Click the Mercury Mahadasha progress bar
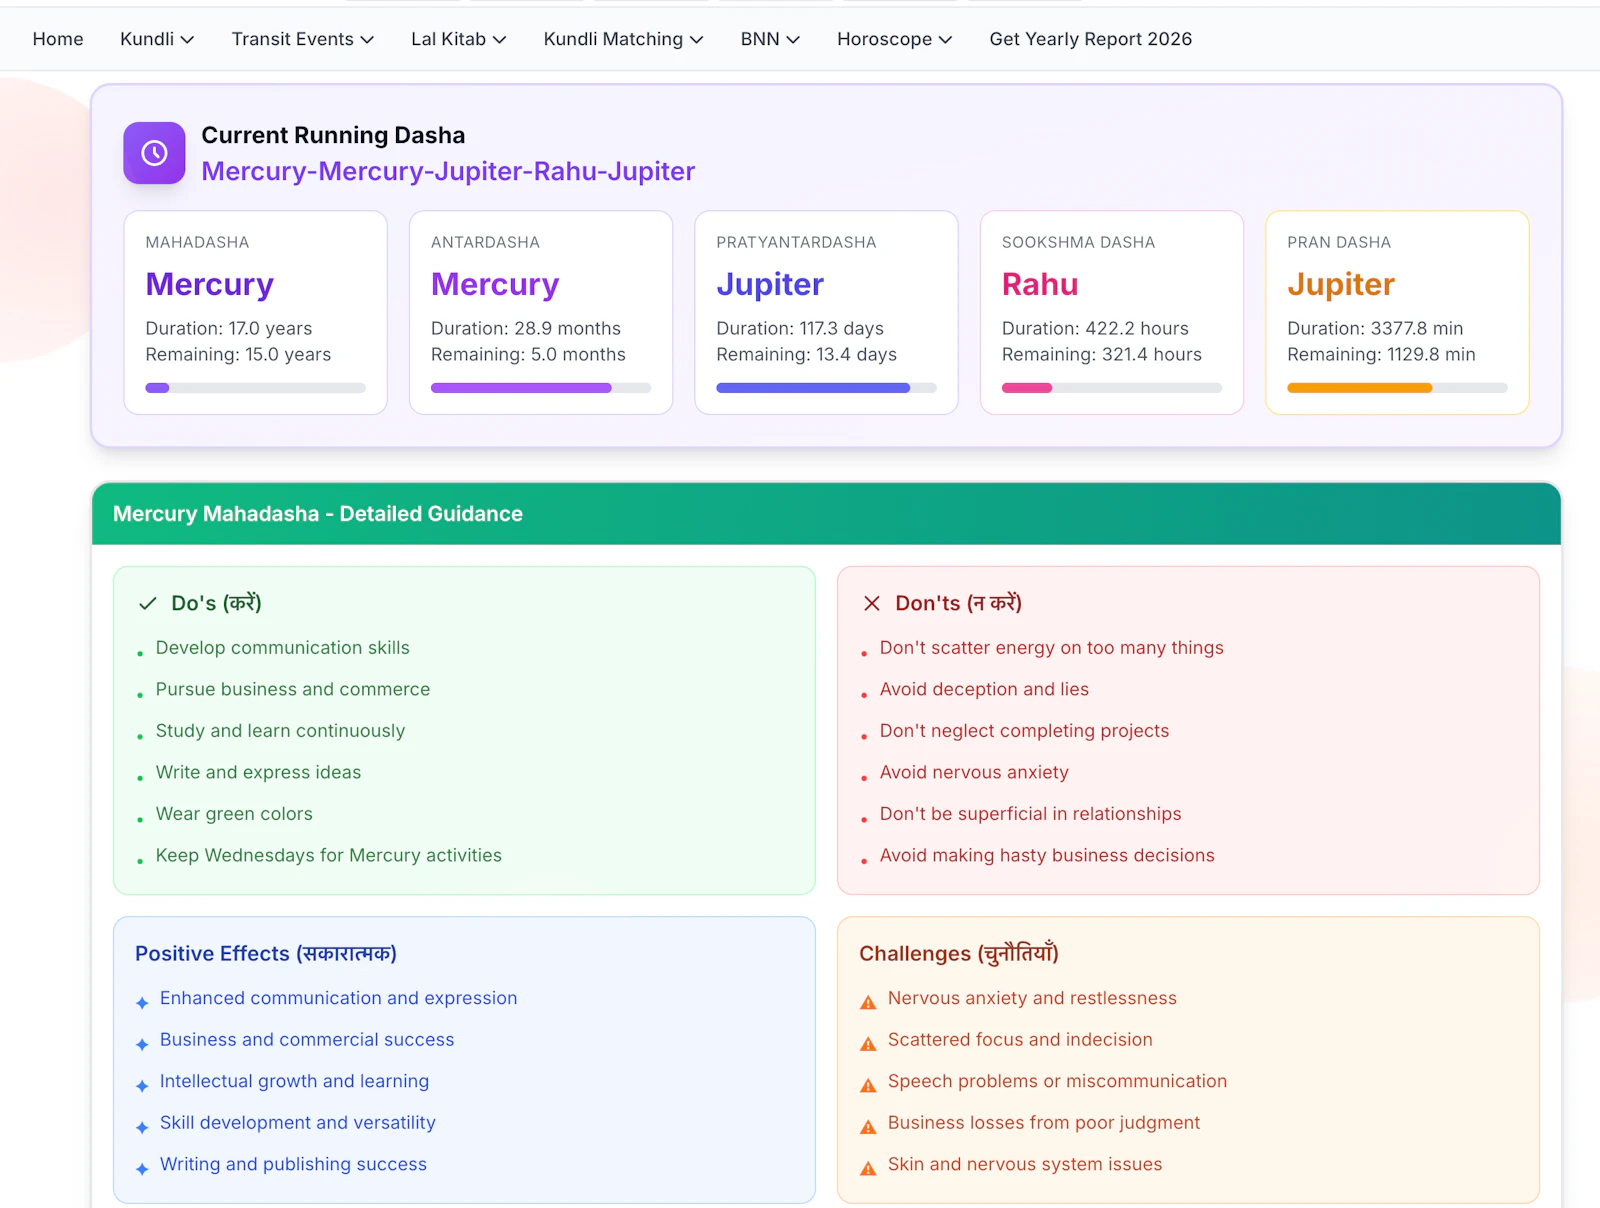Viewport: 1600px width, 1208px height. [x=255, y=388]
